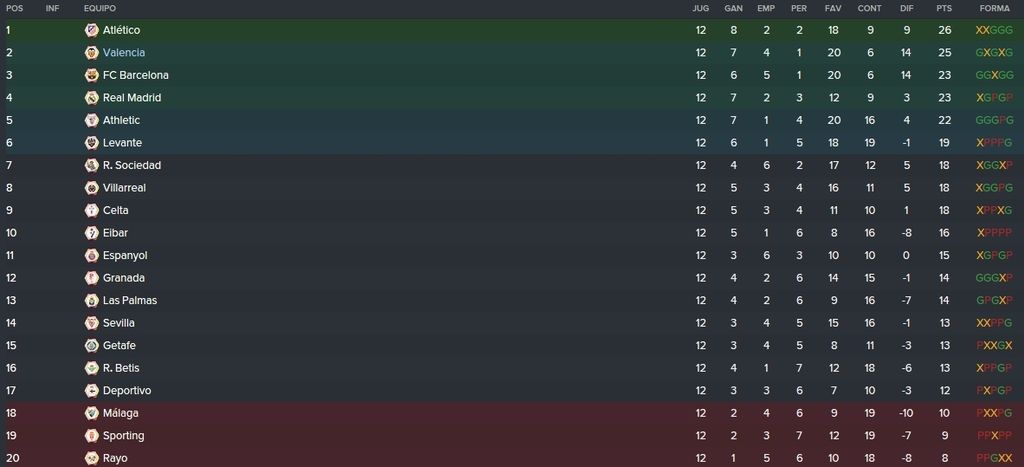Click the Valencia club crest icon
This screenshot has height=467, width=1024.
point(91,53)
